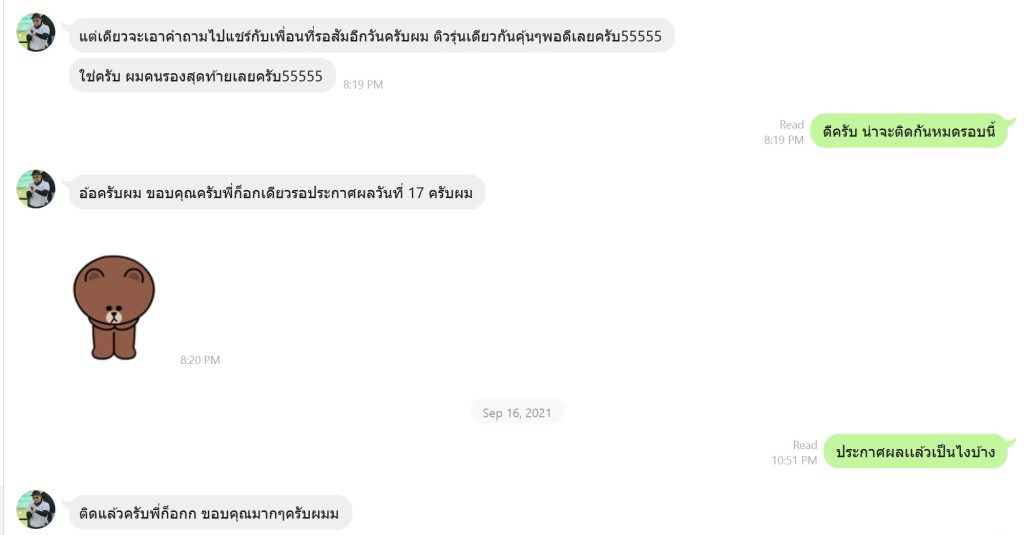Click avatar next to 'รอประกาศผลวันที่ 17' message
Screen dimensions: 1024x535
click(x=36, y=189)
